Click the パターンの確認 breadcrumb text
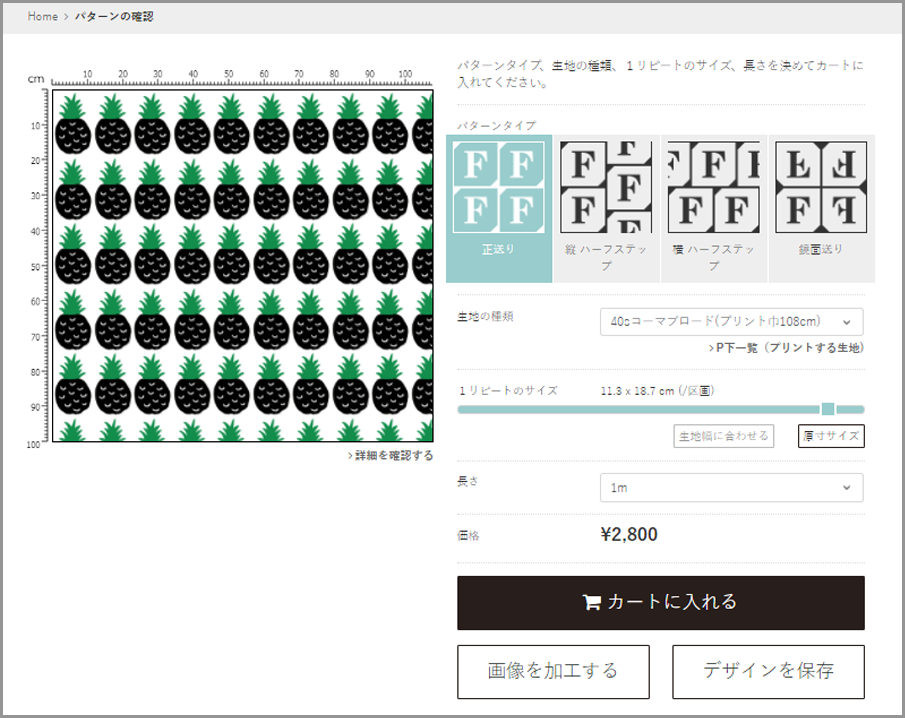This screenshot has width=905, height=718. point(114,16)
